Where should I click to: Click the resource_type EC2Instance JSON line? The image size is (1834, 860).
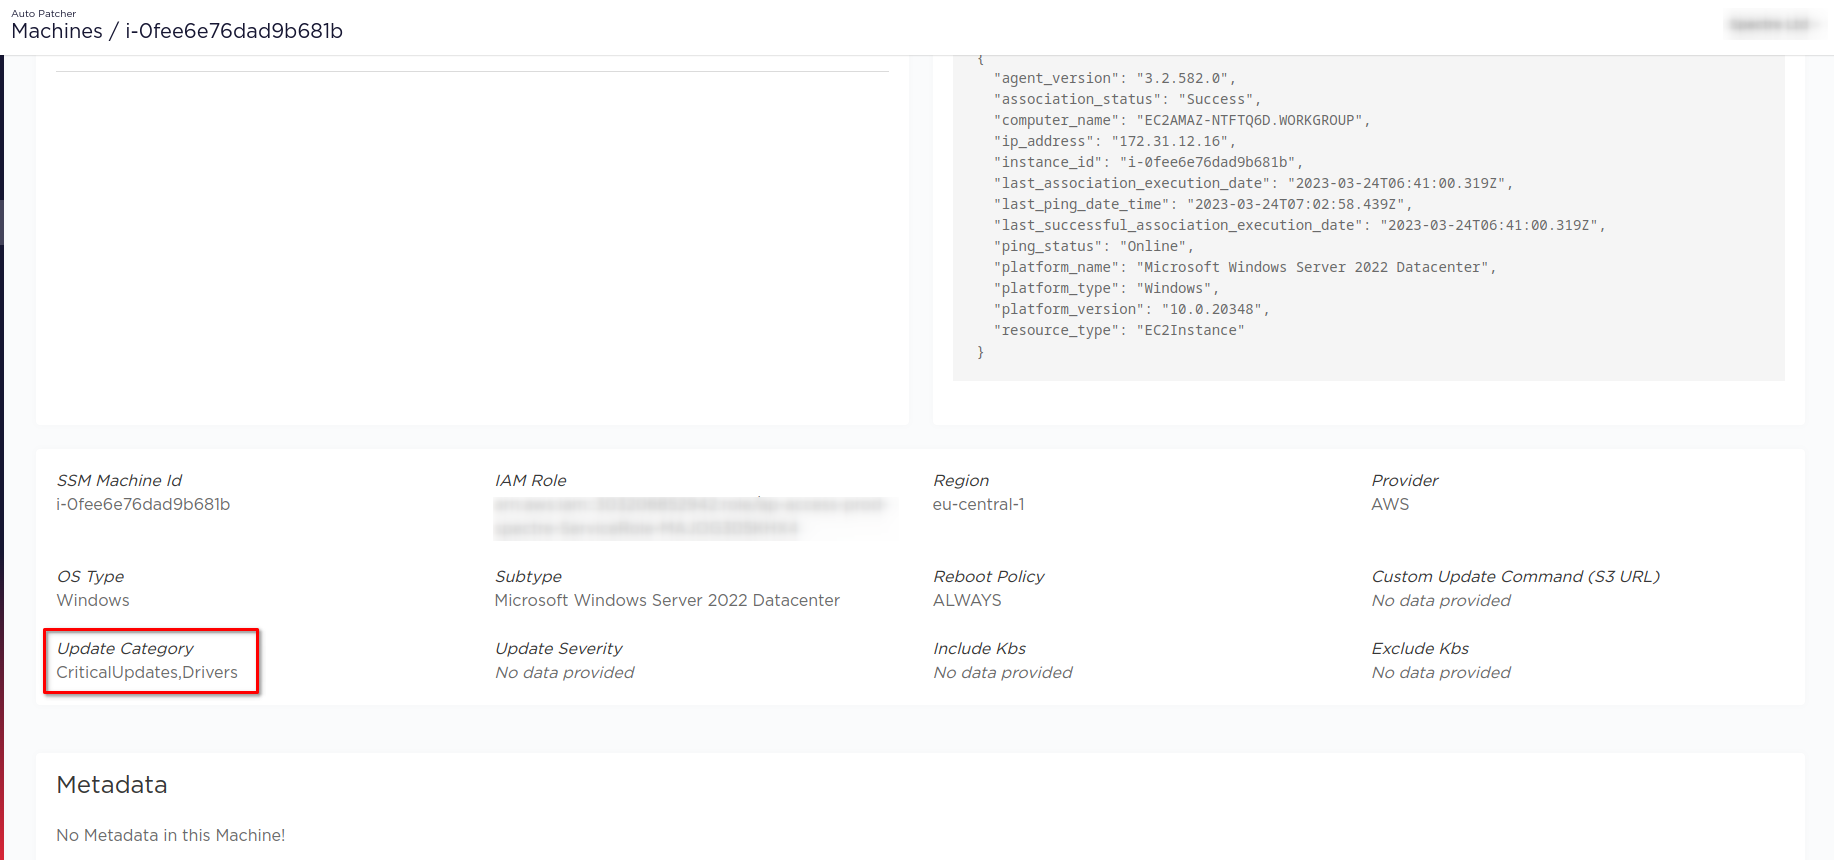point(1119,330)
